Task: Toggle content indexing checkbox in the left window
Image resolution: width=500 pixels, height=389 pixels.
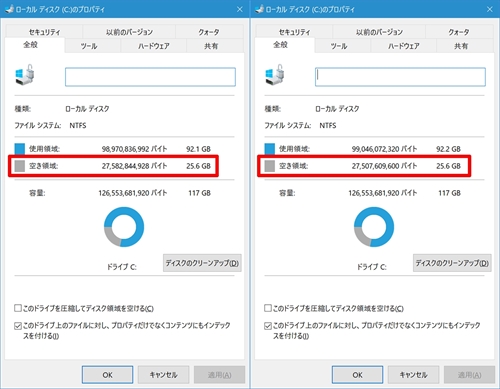Action: pyautogui.click(x=18, y=326)
